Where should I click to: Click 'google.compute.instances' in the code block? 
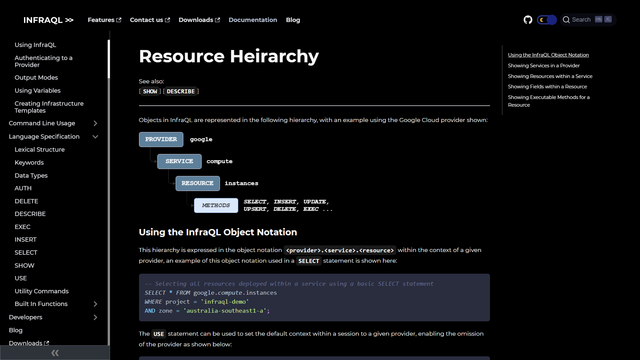pos(235,293)
